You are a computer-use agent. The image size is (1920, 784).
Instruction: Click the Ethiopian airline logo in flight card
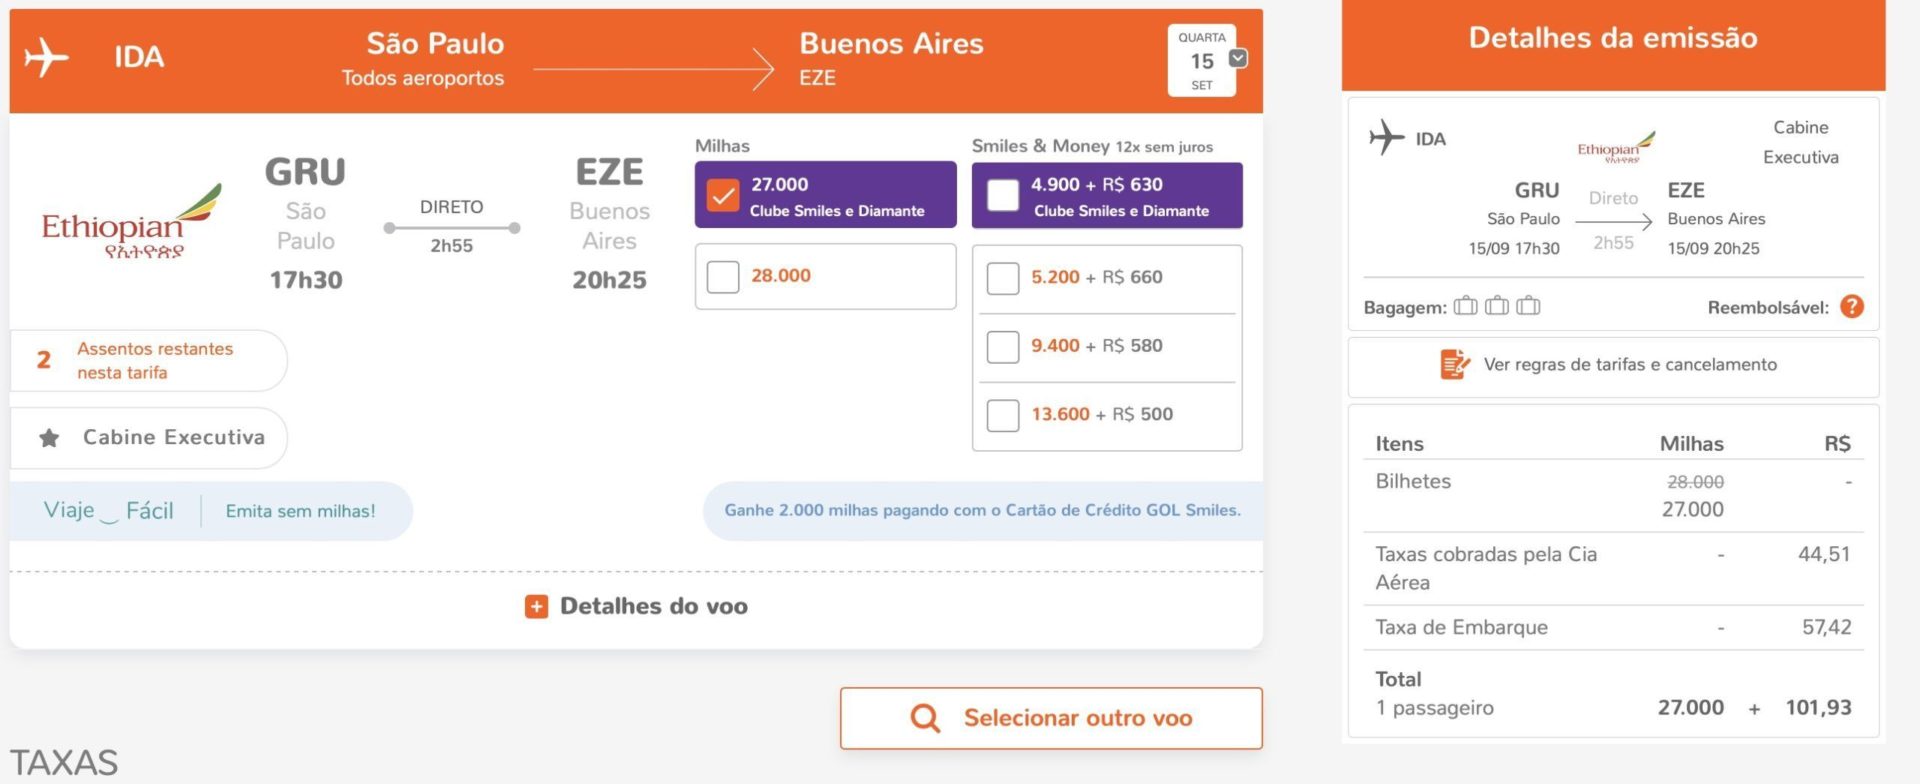[130, 222]
